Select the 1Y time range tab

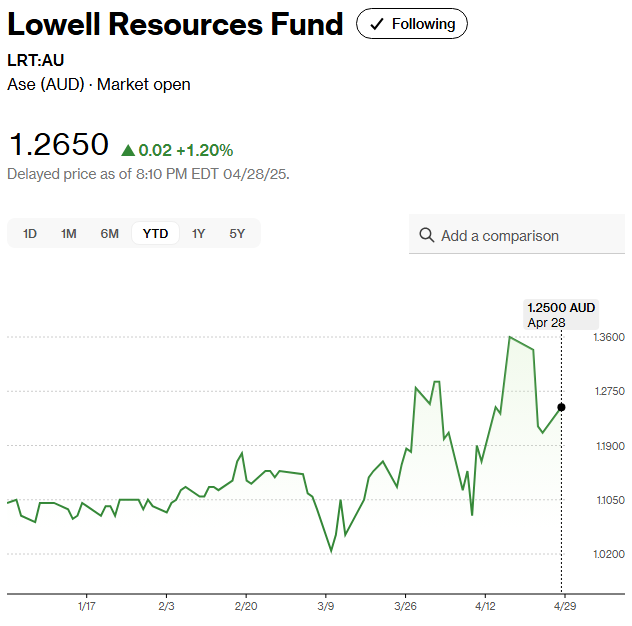[x=198, y=233]
